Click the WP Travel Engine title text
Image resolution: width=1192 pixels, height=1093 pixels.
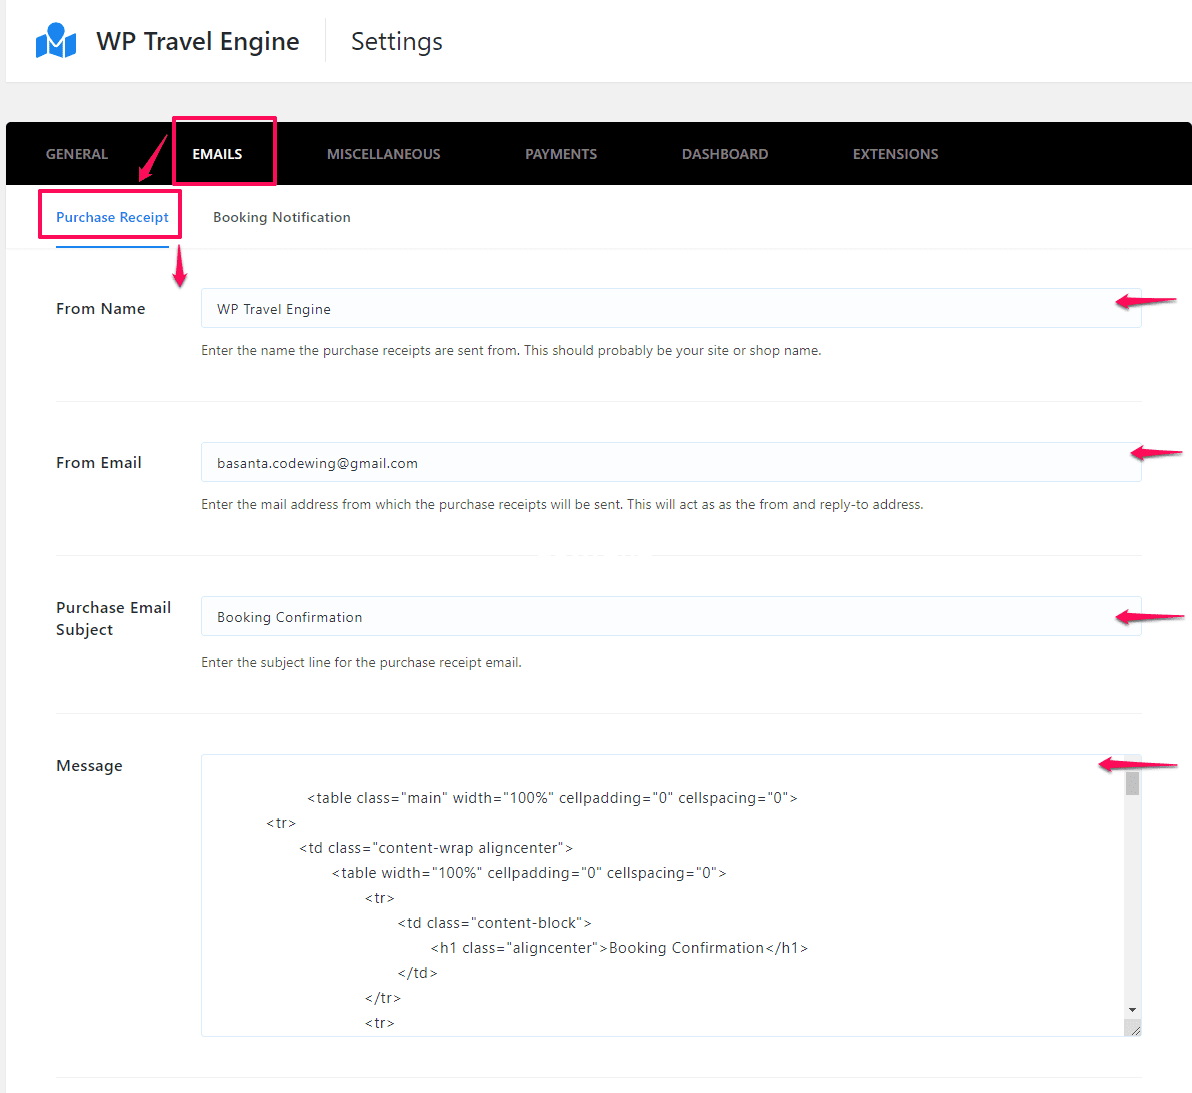pyautogui.click(x=198, y=41)
